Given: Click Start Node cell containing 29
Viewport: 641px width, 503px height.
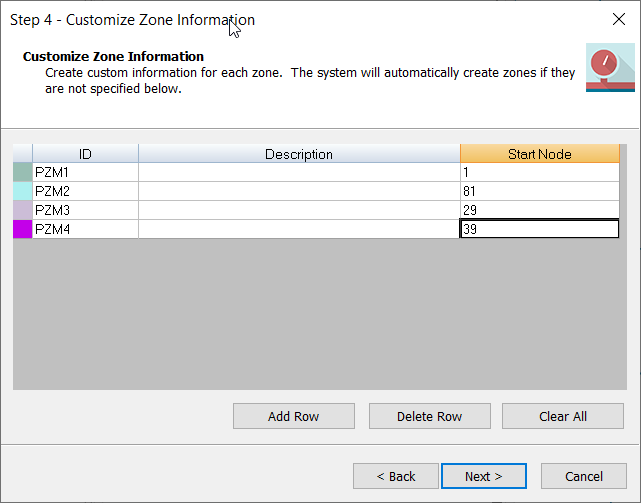Looking at the screenshot, I should 539,210.
